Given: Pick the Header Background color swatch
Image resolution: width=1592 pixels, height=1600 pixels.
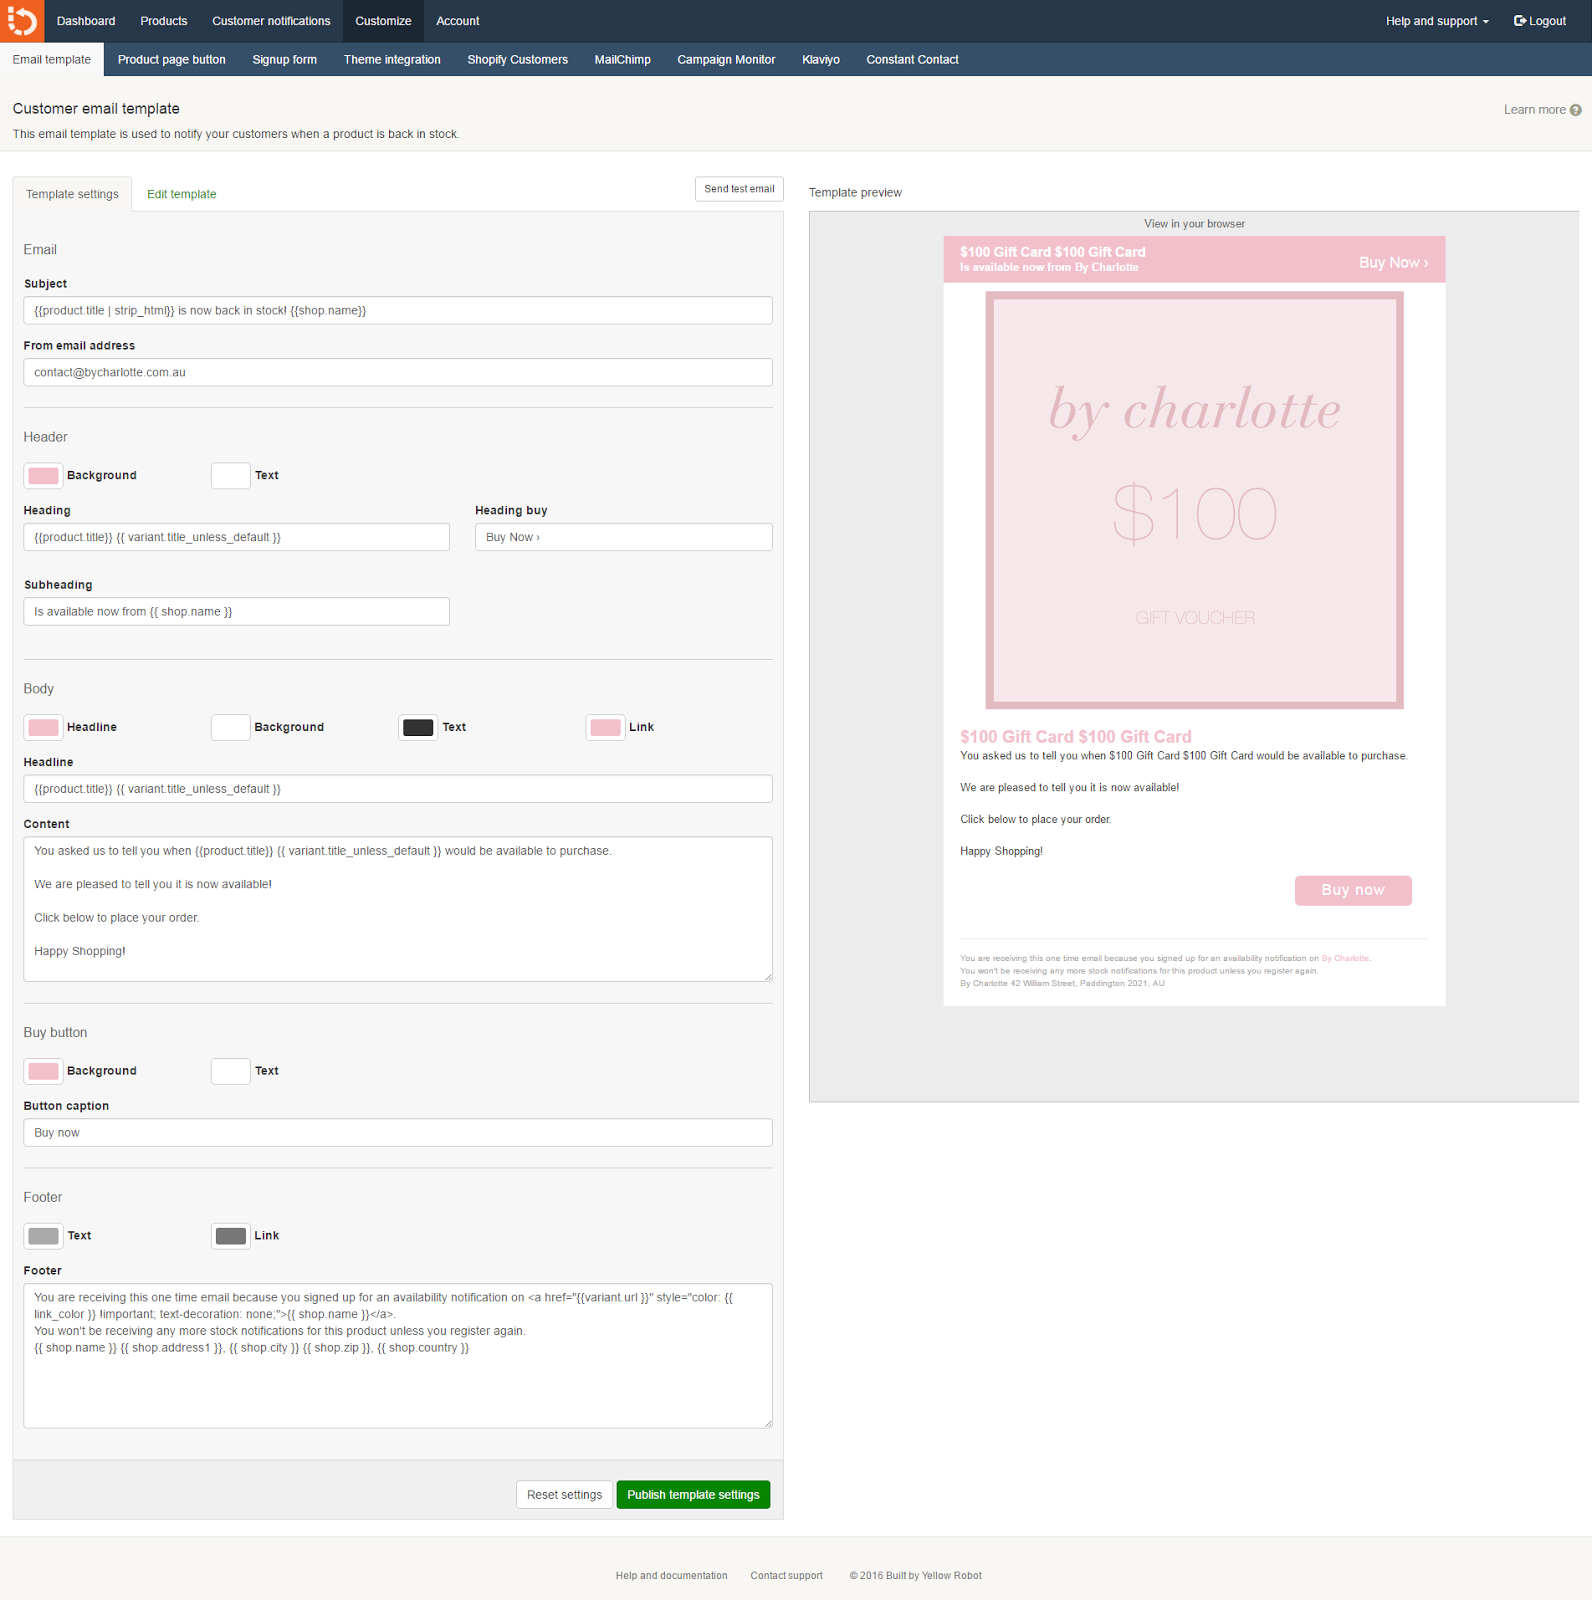Looking at the screenshot, I should click(43, 476).
